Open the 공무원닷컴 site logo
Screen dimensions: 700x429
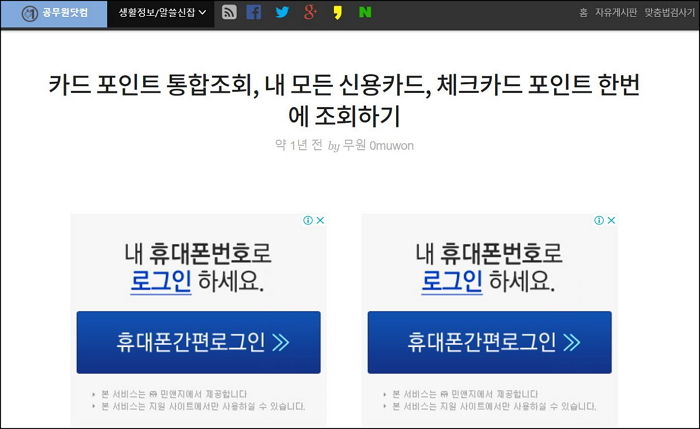click(54, 14)
